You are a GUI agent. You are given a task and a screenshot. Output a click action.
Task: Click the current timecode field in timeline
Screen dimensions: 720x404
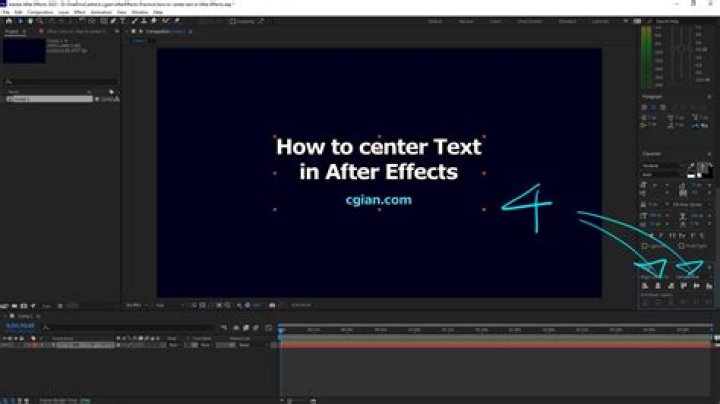20,325
